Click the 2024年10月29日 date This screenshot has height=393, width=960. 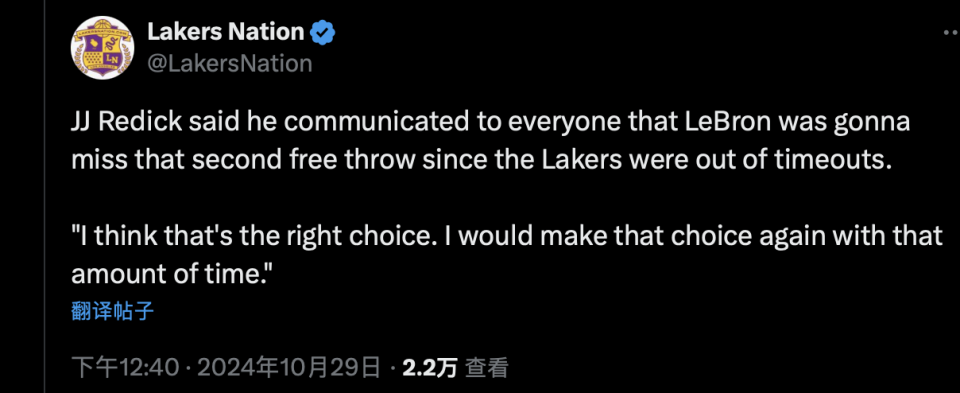[289, 367]
